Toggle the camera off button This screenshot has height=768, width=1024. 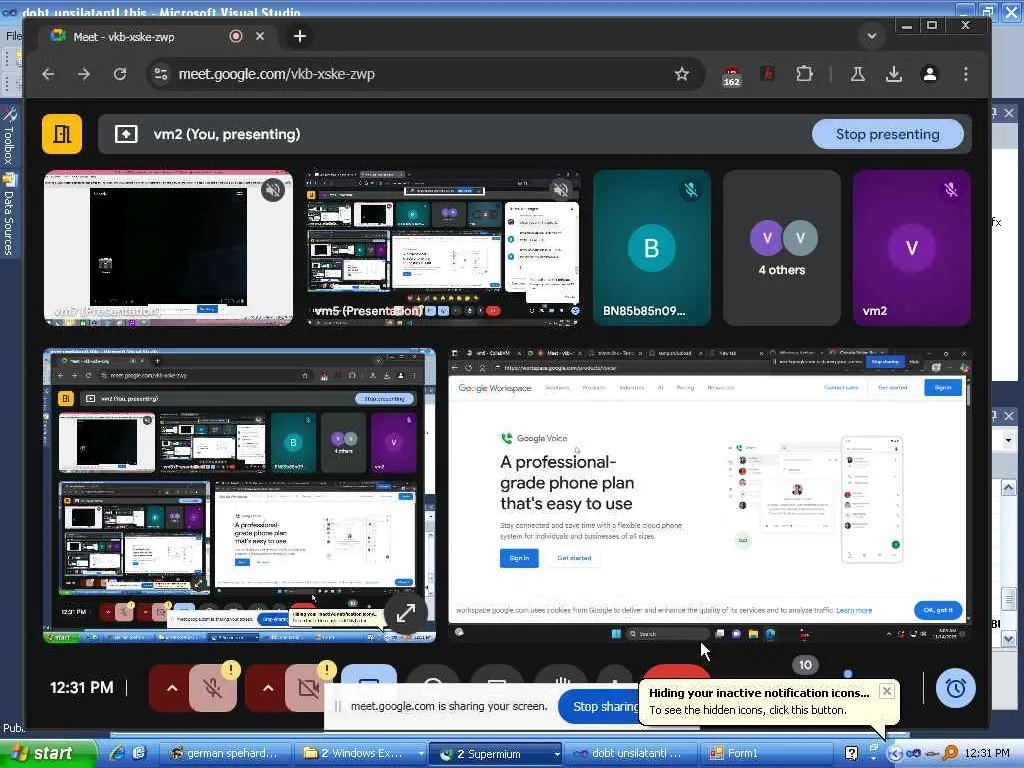pyautogui.click(x=308, y=688)
